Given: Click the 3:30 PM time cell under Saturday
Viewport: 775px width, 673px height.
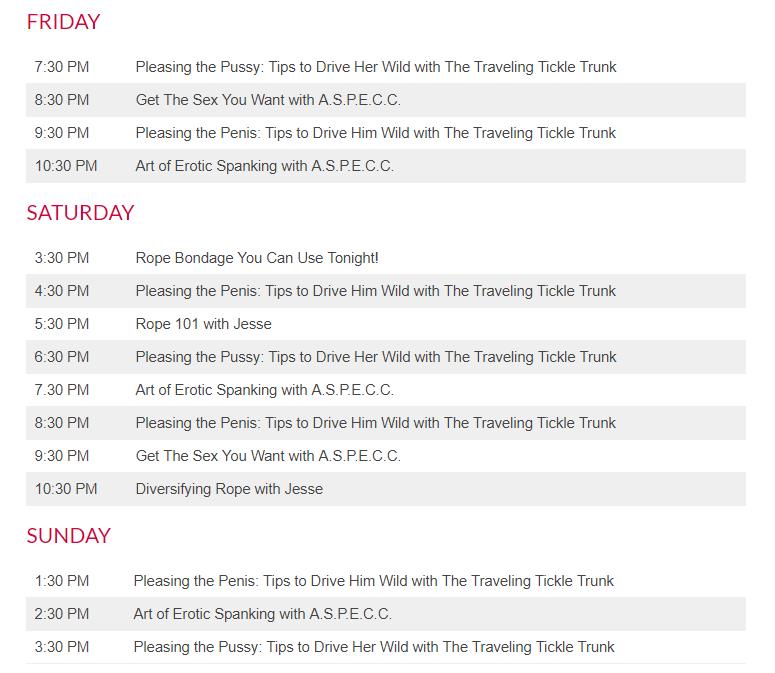Looking at the screenshot, I should coord(62,258).
